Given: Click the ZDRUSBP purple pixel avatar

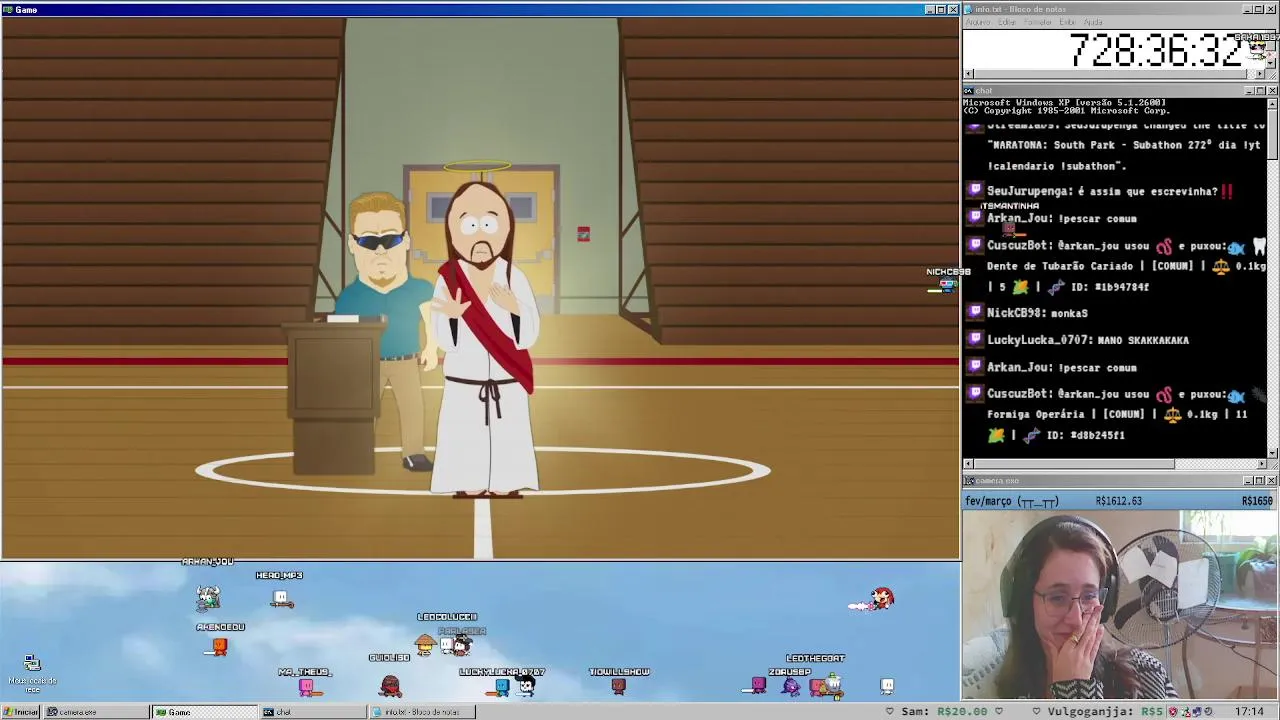Looking at the screenshot, I should tap(792, 686).
